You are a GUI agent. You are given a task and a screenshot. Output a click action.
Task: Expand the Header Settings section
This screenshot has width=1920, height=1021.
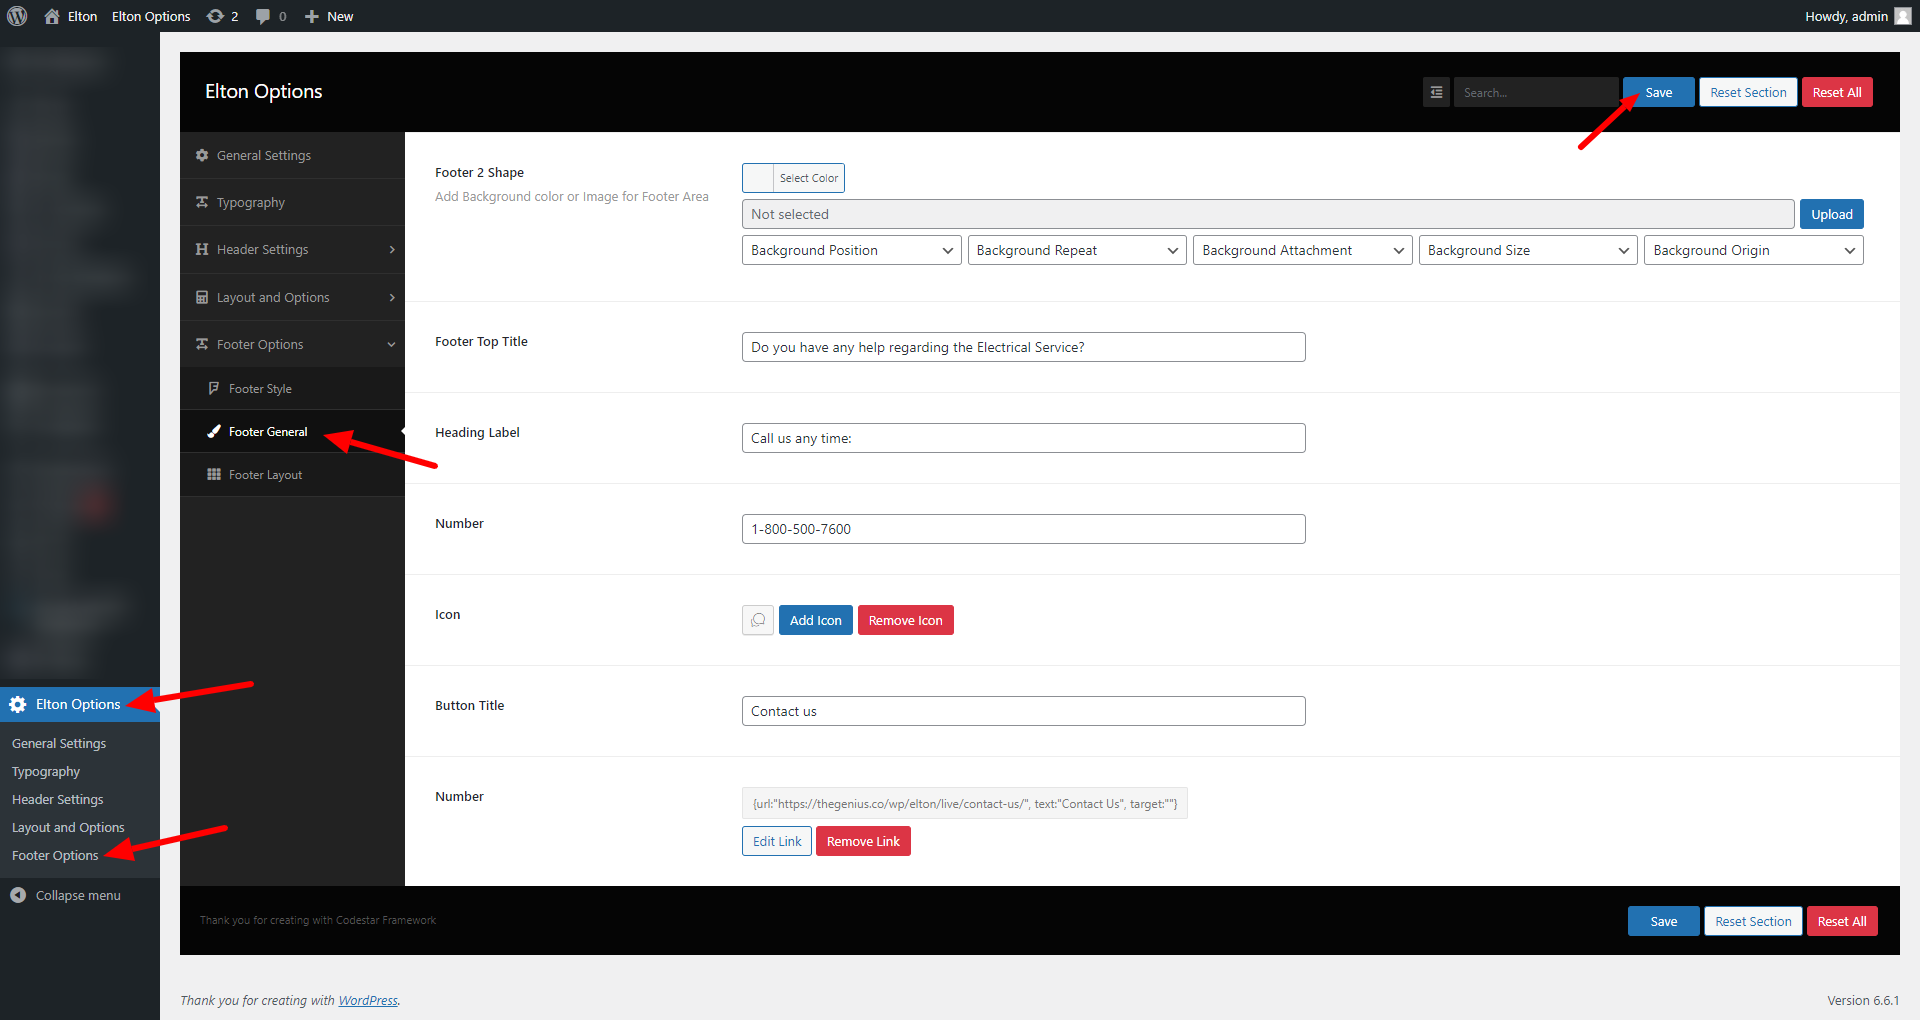(292, 249)
